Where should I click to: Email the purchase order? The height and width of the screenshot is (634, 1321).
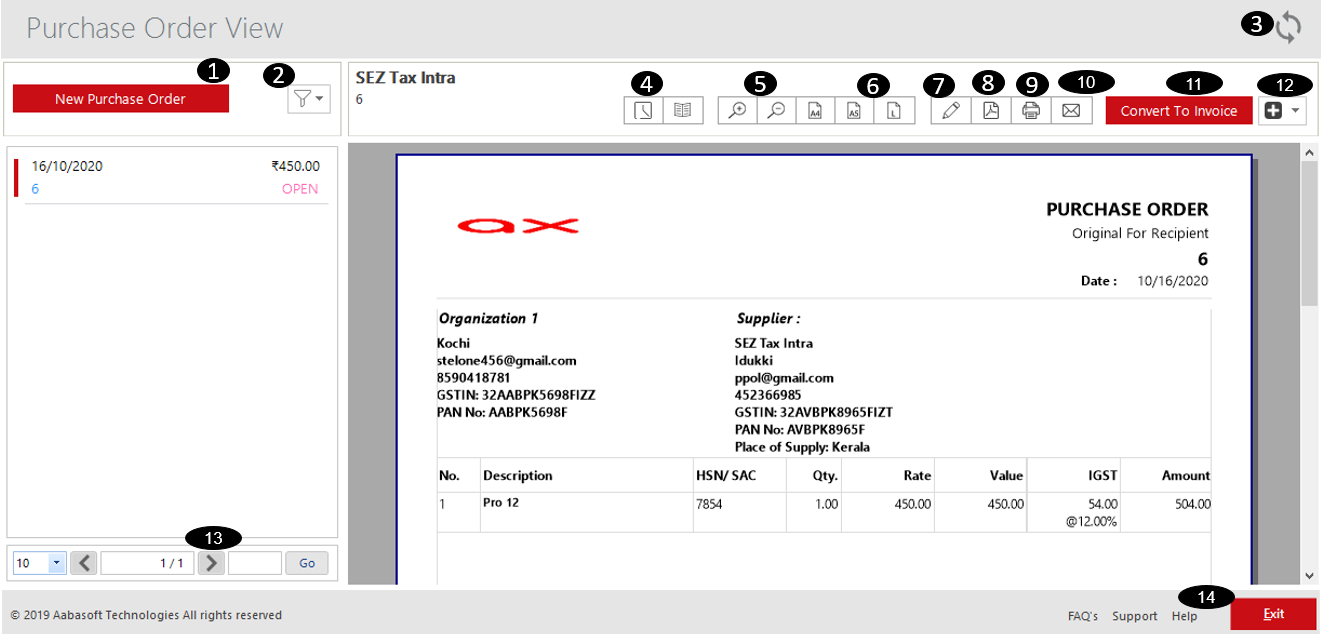tap(1071, 110)
